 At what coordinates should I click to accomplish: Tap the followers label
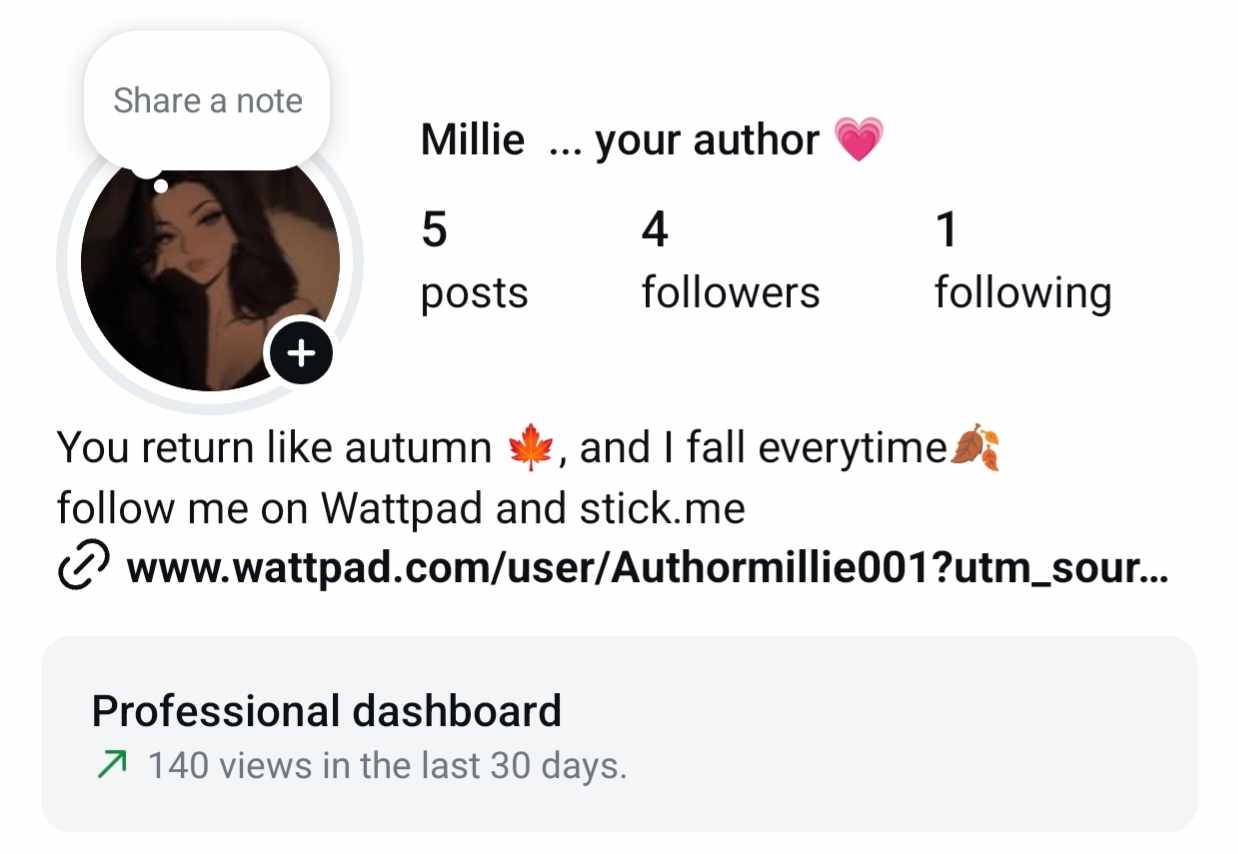731,293
